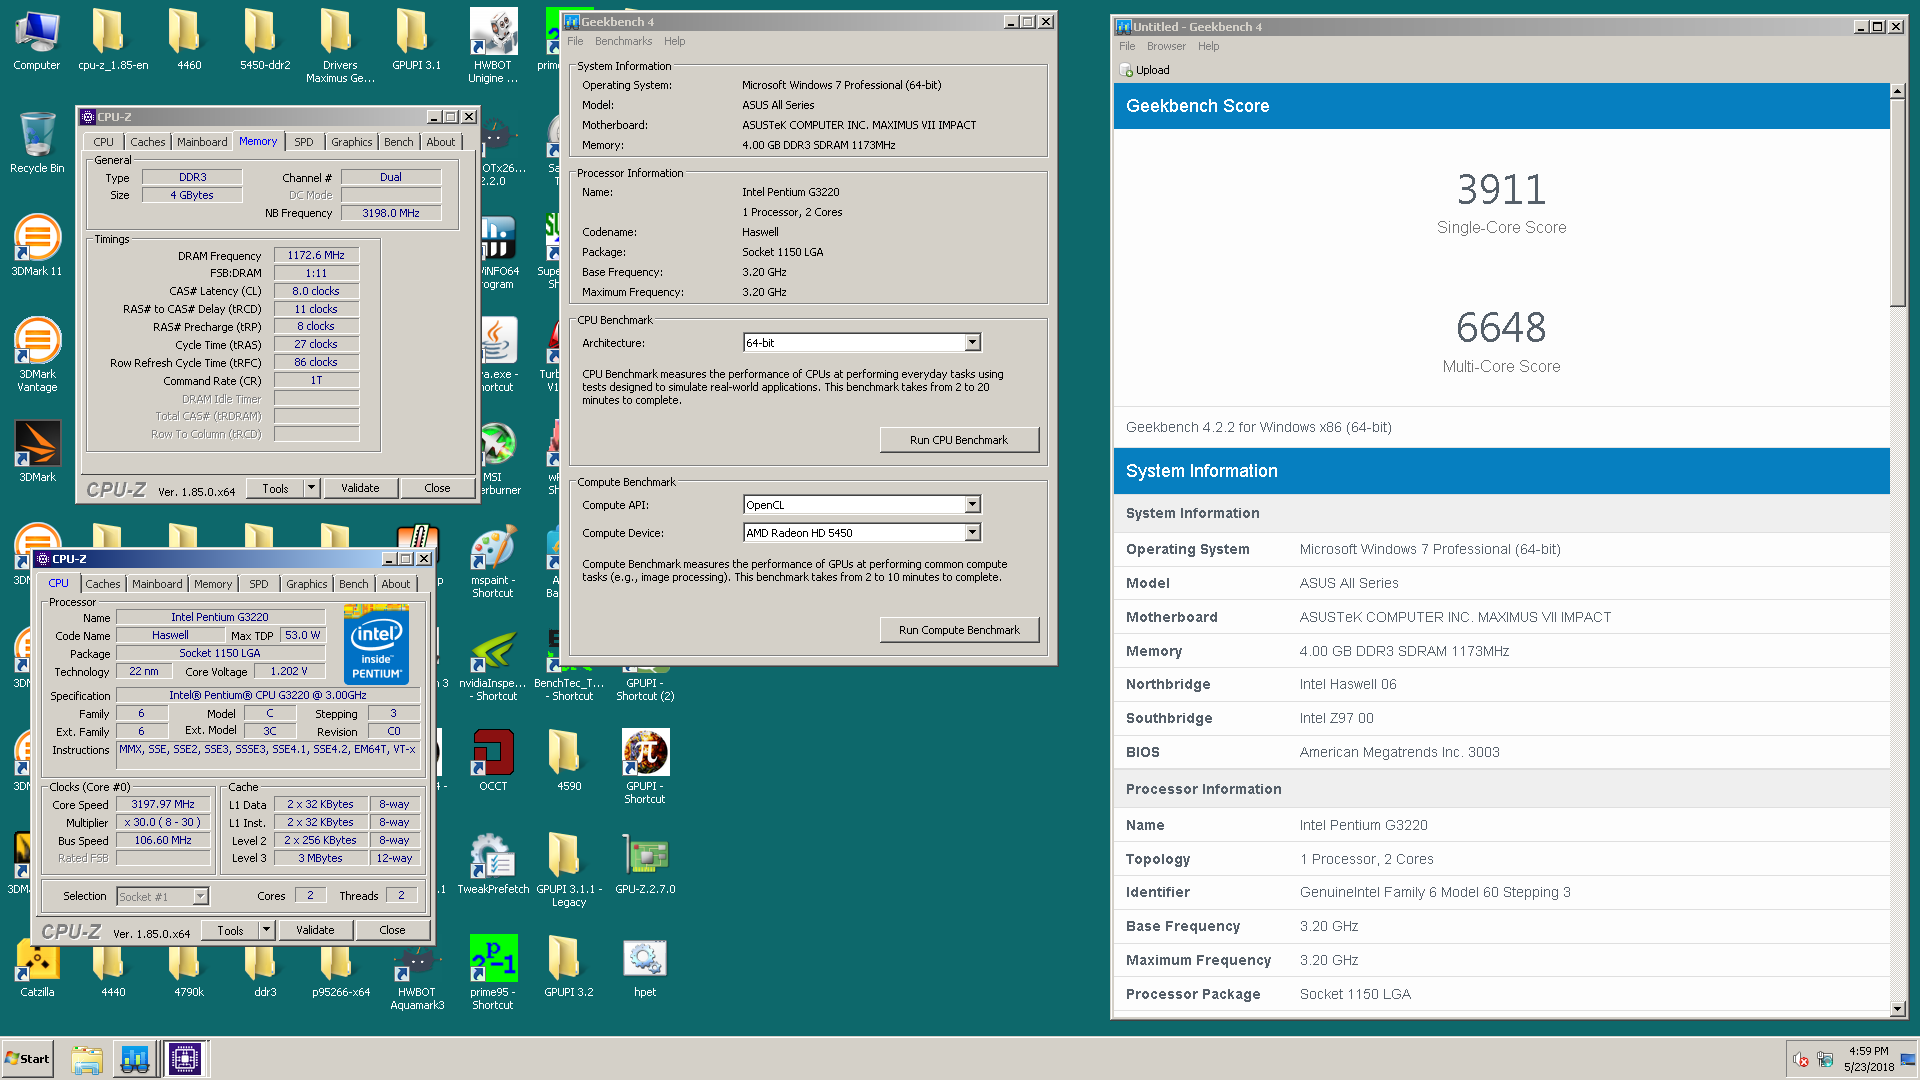Switch to Graphics tab in lower CPU-Z
This screenshot has width=1920, height=1080.
(307, 584)
